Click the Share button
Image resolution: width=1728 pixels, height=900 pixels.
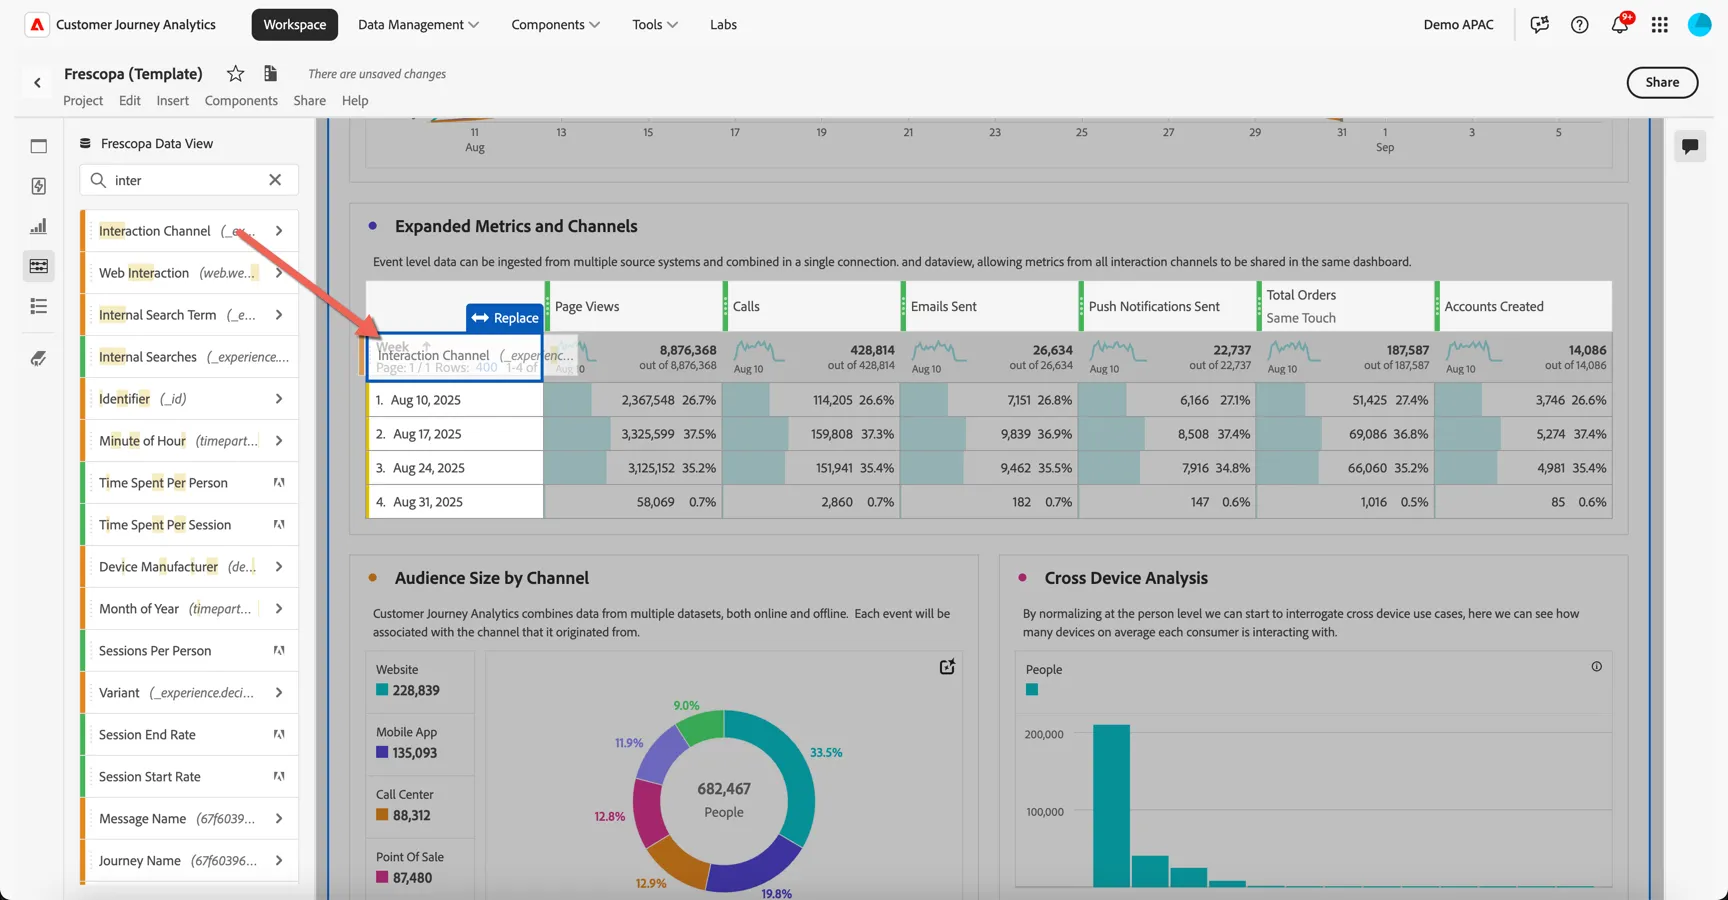[x=1662, y=82]
